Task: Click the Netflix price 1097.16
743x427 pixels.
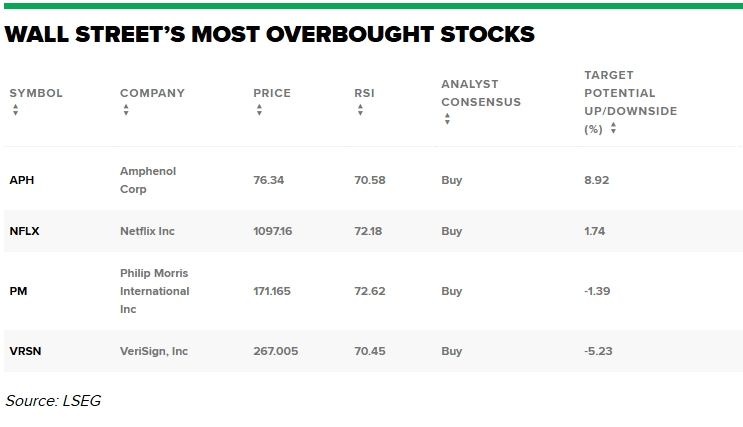Action: click(273, 231)
